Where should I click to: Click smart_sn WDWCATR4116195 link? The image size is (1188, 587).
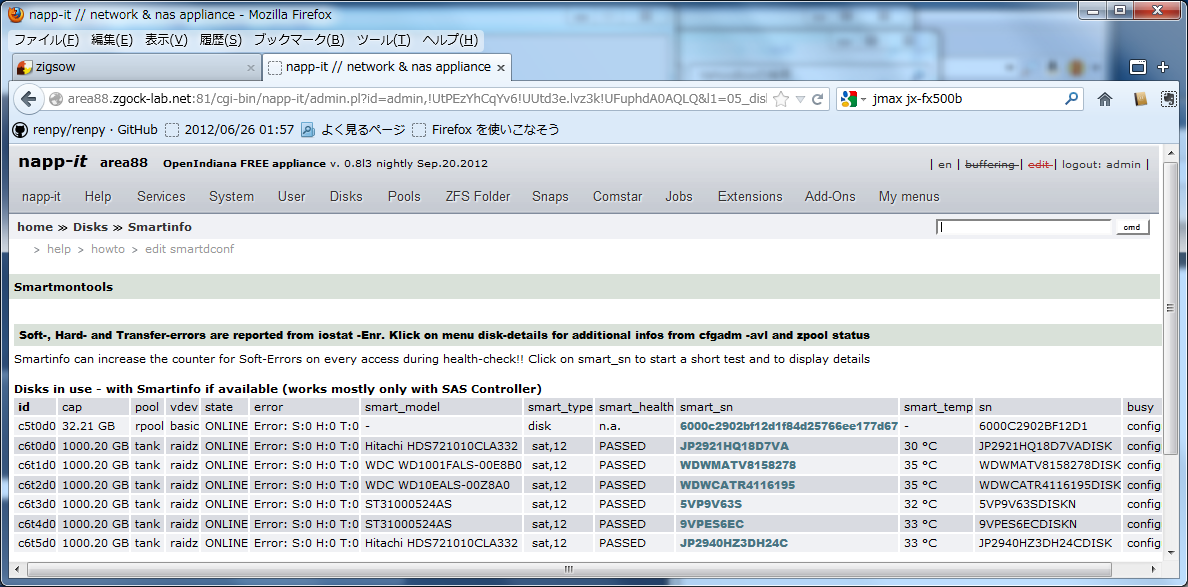click(x=737, y=484)
